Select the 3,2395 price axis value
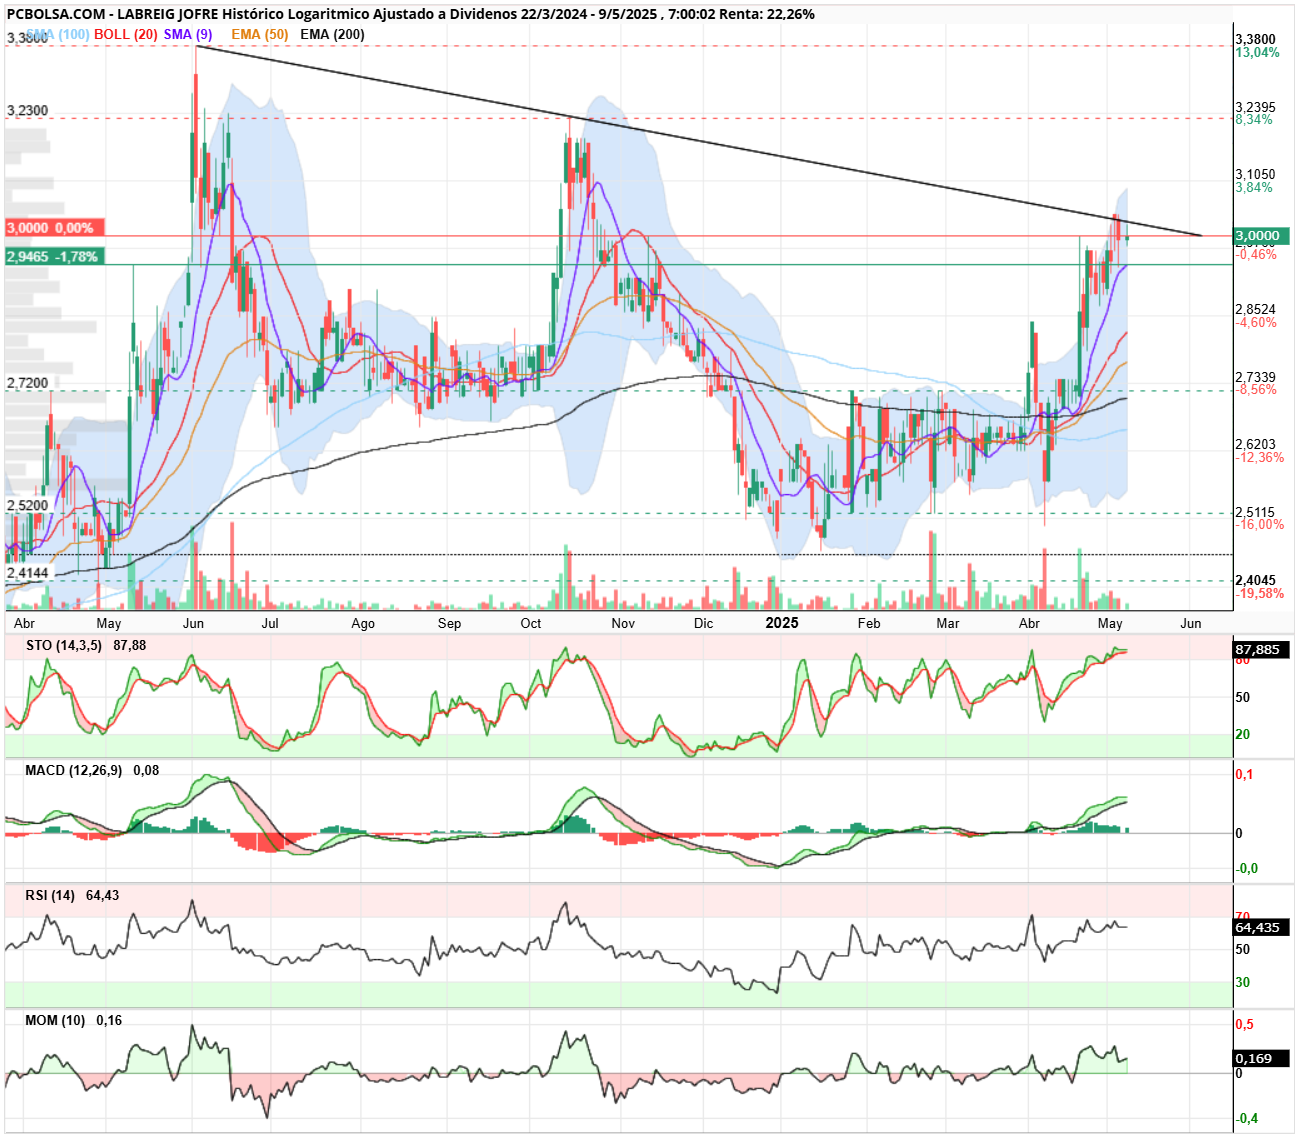 coord(1256,107)
